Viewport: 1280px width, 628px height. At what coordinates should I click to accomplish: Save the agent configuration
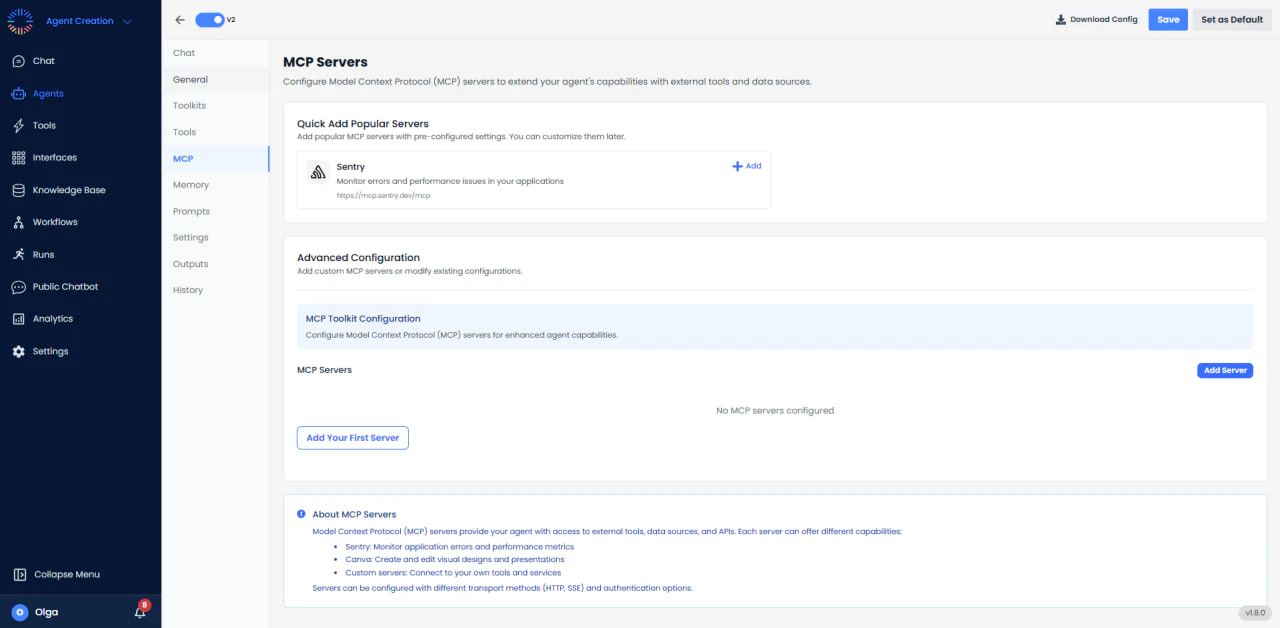1168,20
